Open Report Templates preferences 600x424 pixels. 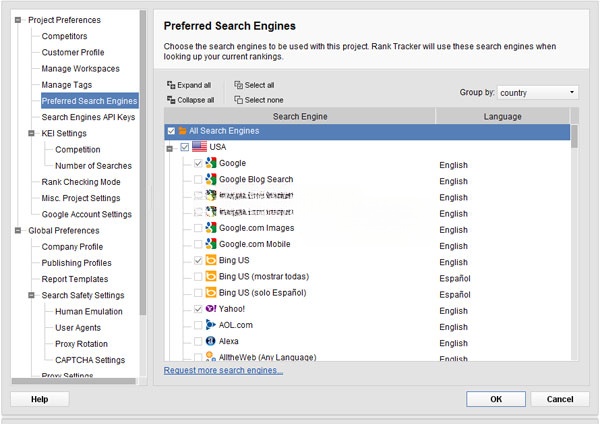[75, 279]
